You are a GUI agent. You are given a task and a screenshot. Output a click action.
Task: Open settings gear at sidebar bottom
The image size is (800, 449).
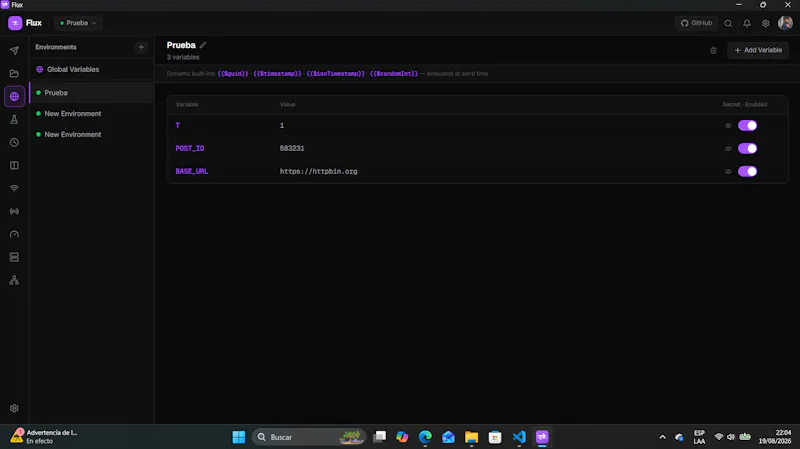14,408
